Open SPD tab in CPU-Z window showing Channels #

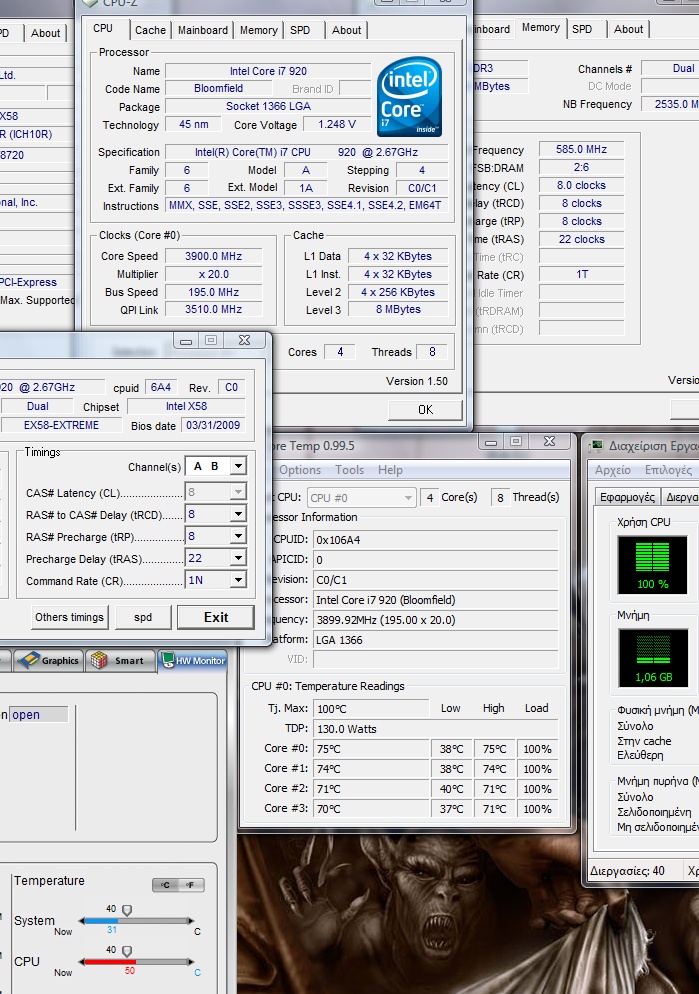click(x=582, y=29)
